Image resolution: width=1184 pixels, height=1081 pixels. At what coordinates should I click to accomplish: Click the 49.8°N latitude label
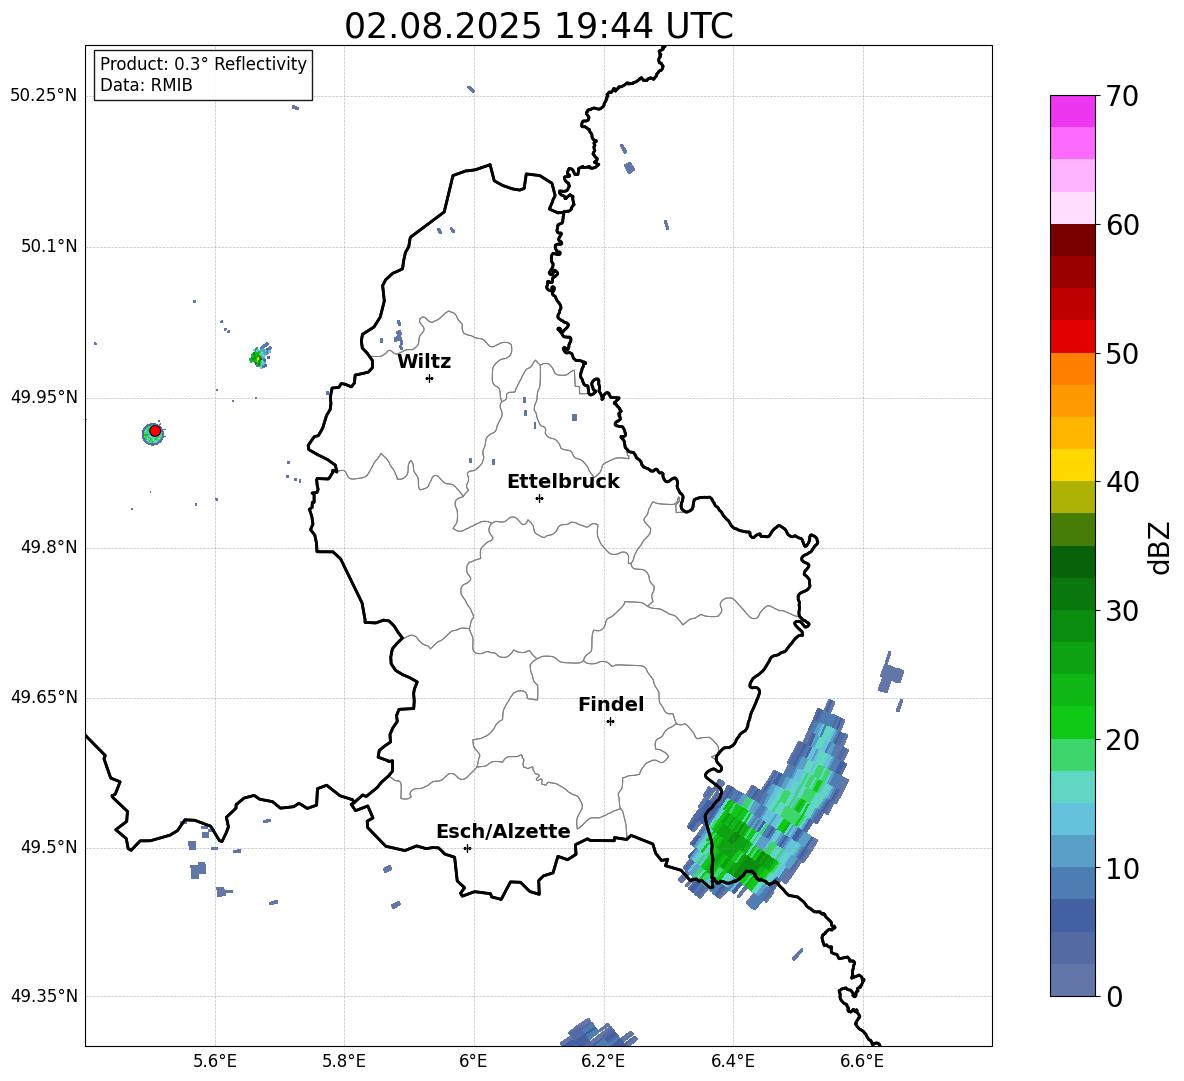pyautogui.click(x=49, y=547)
